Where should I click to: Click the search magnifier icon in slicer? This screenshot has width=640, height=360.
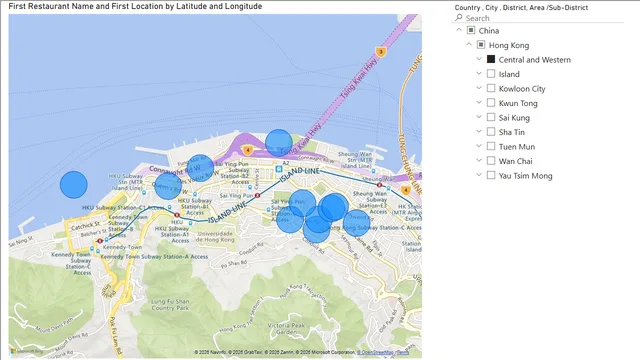pyautogui.click(x=459, y=18)
